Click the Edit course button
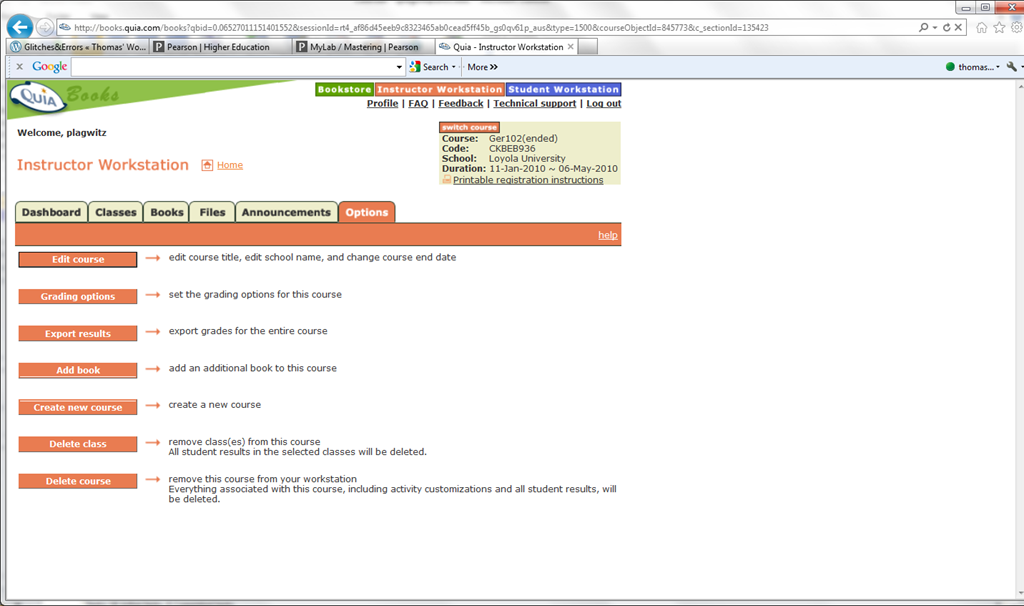The height and width of the screenshot is (606, 1024). (78, 260)
